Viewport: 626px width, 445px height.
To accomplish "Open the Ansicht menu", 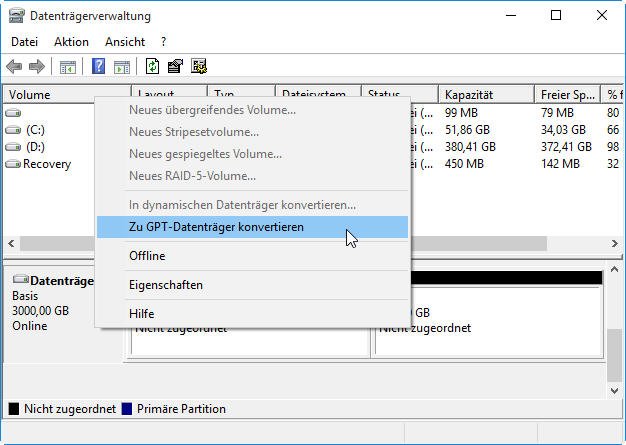I will (125, 42).
